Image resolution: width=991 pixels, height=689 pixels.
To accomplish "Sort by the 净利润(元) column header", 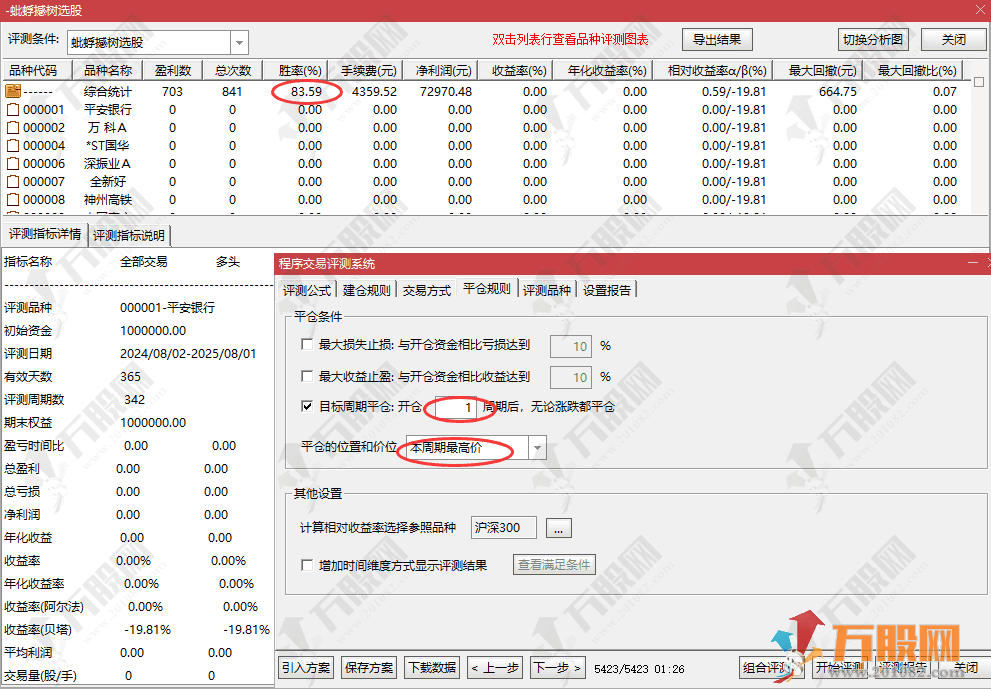I will pyautogui.click(x=443, y=70).
